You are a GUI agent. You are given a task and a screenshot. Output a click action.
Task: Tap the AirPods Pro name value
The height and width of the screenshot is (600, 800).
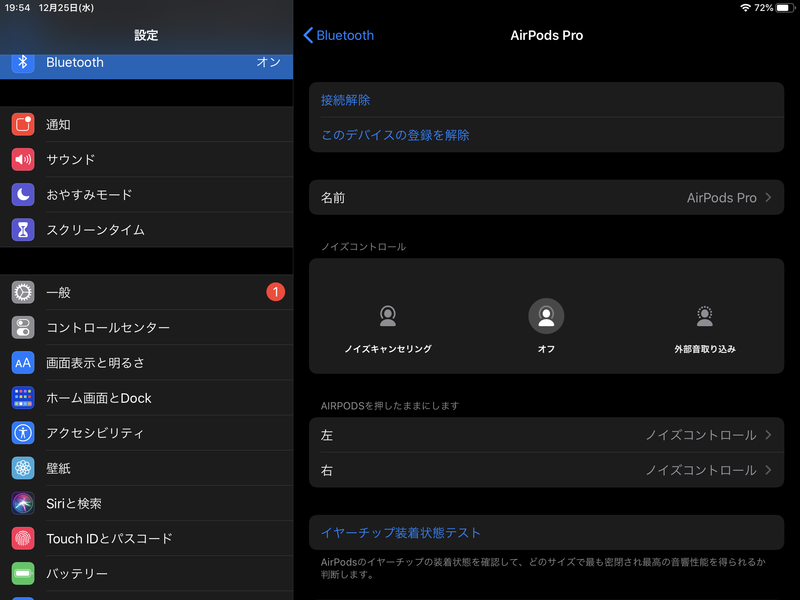pyautogui.click(x=721, y=197)
